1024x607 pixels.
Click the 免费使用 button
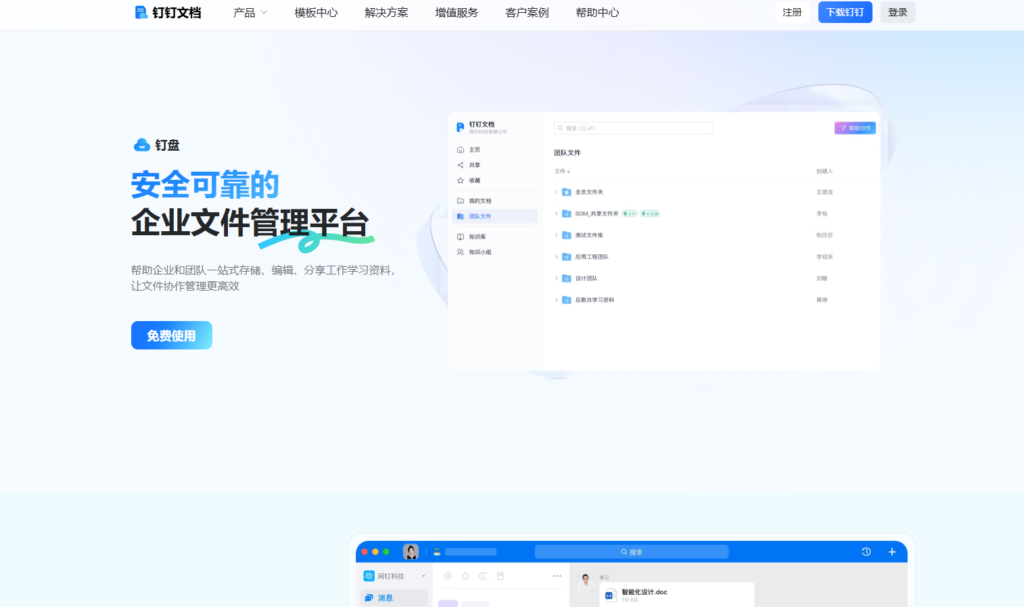(x=171, y=335)
